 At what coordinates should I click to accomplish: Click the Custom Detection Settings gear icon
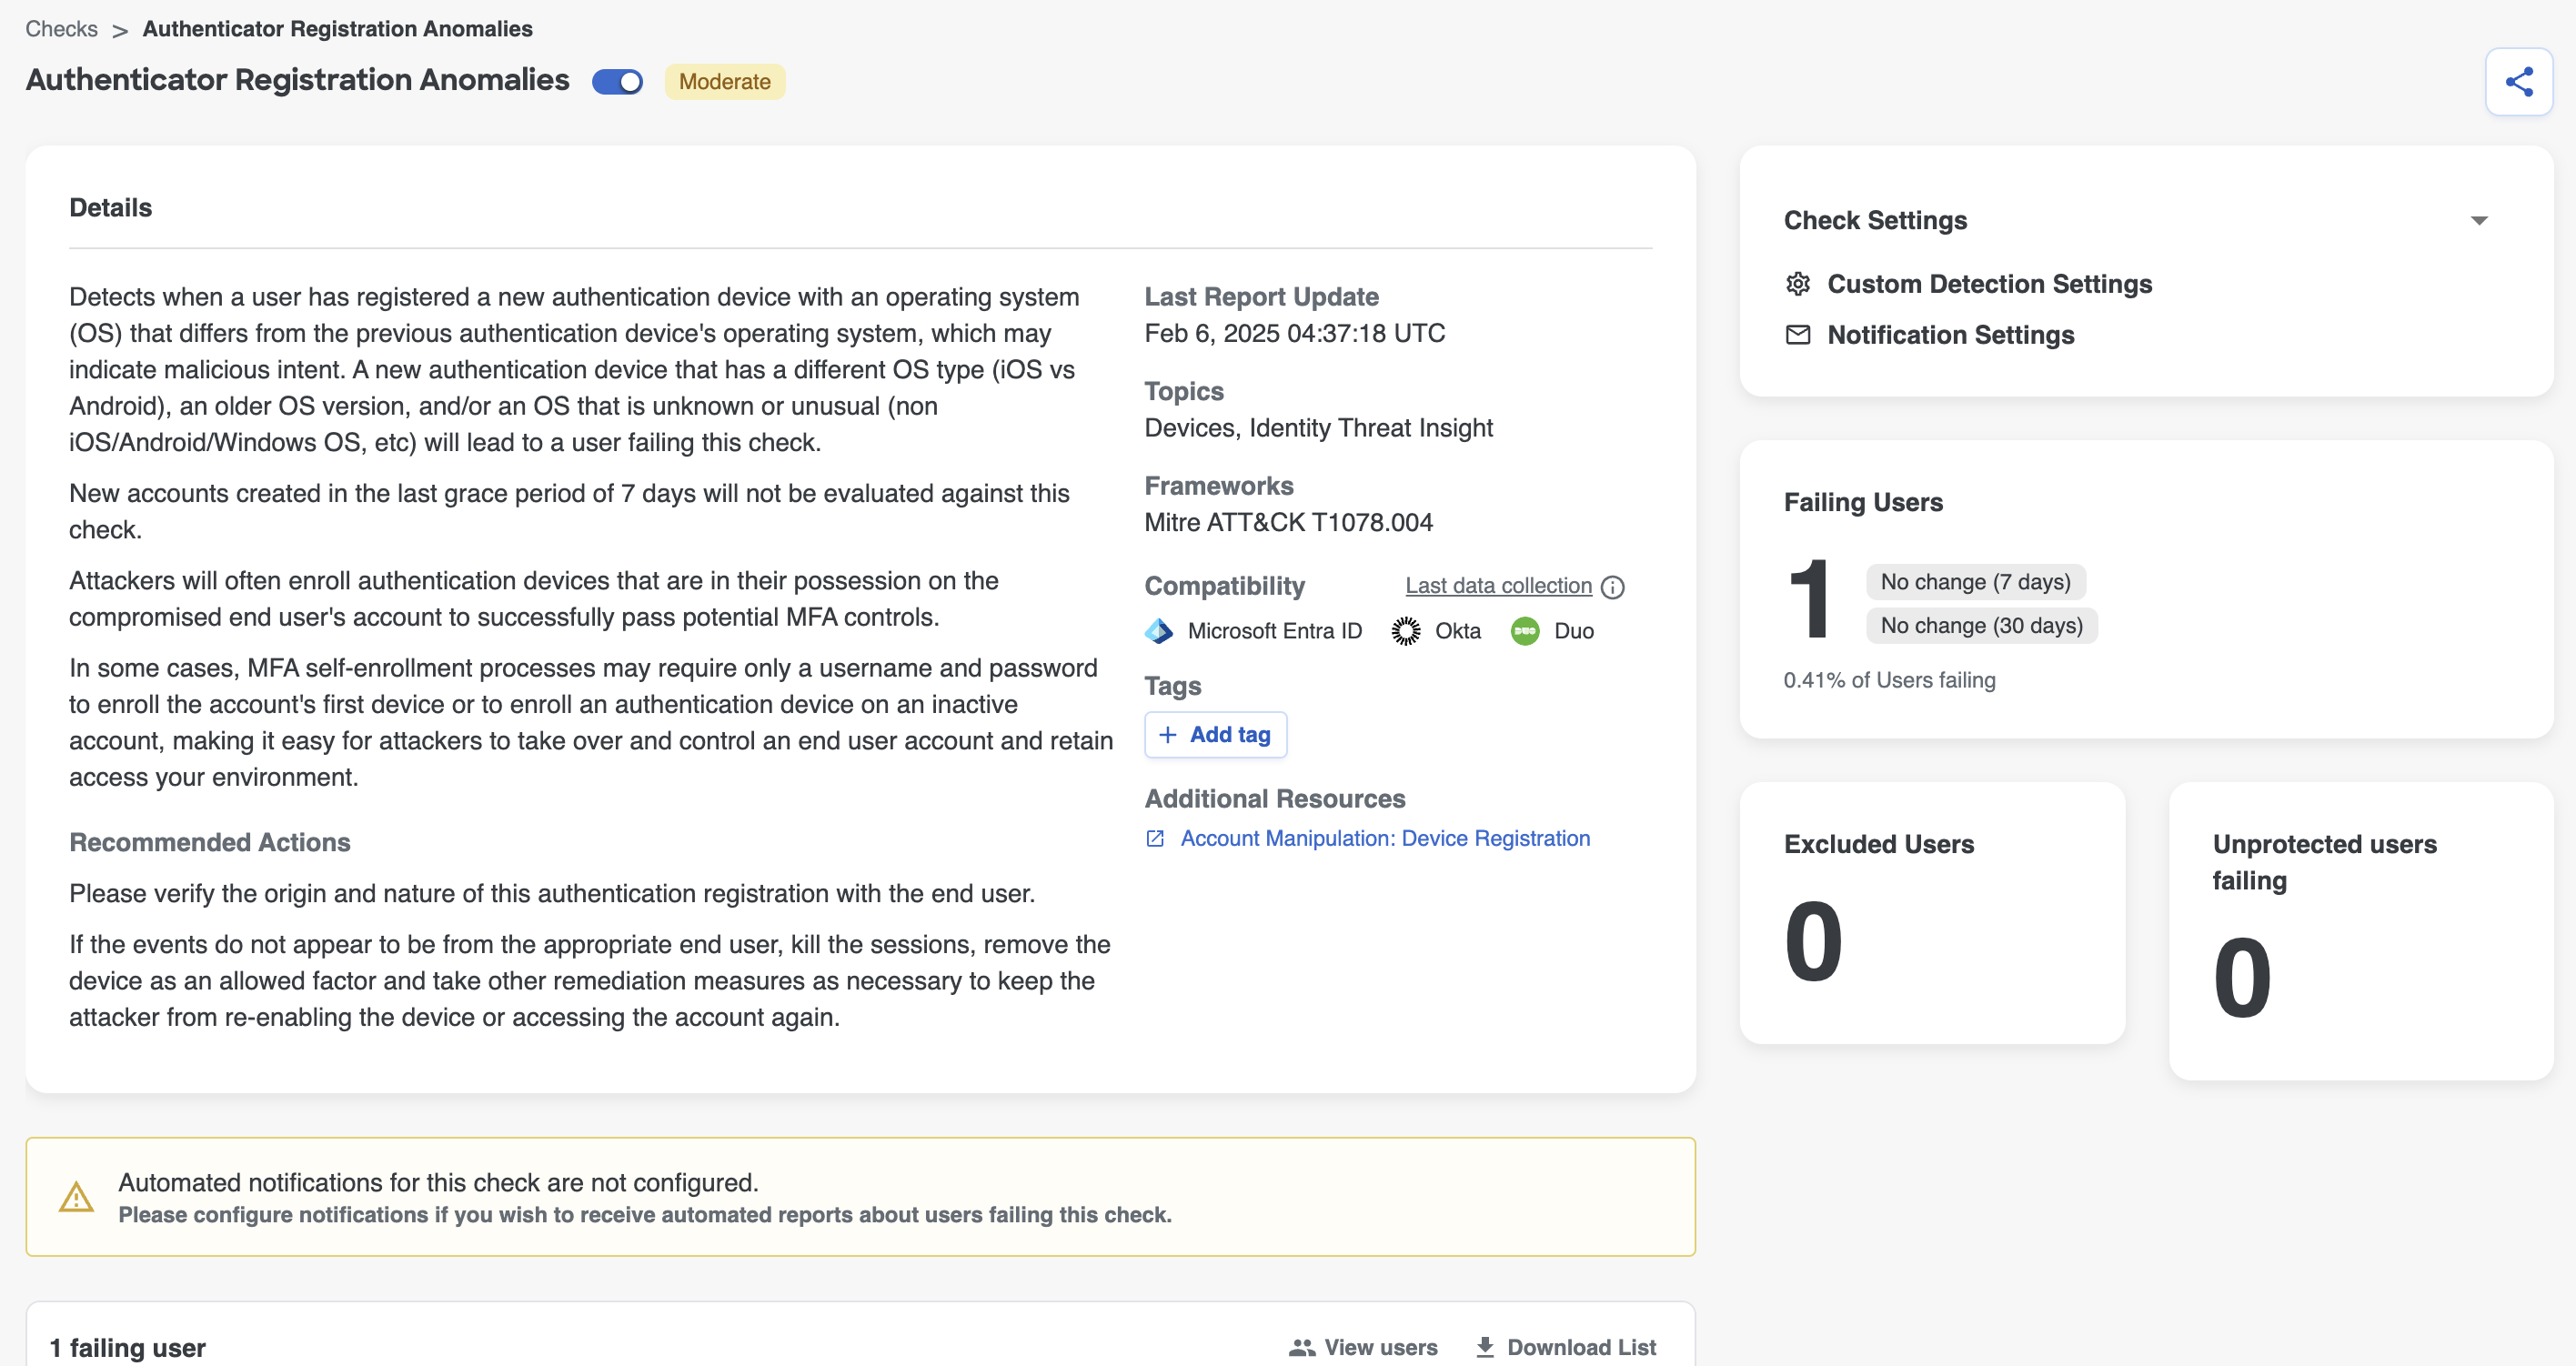click(1797, 284)
